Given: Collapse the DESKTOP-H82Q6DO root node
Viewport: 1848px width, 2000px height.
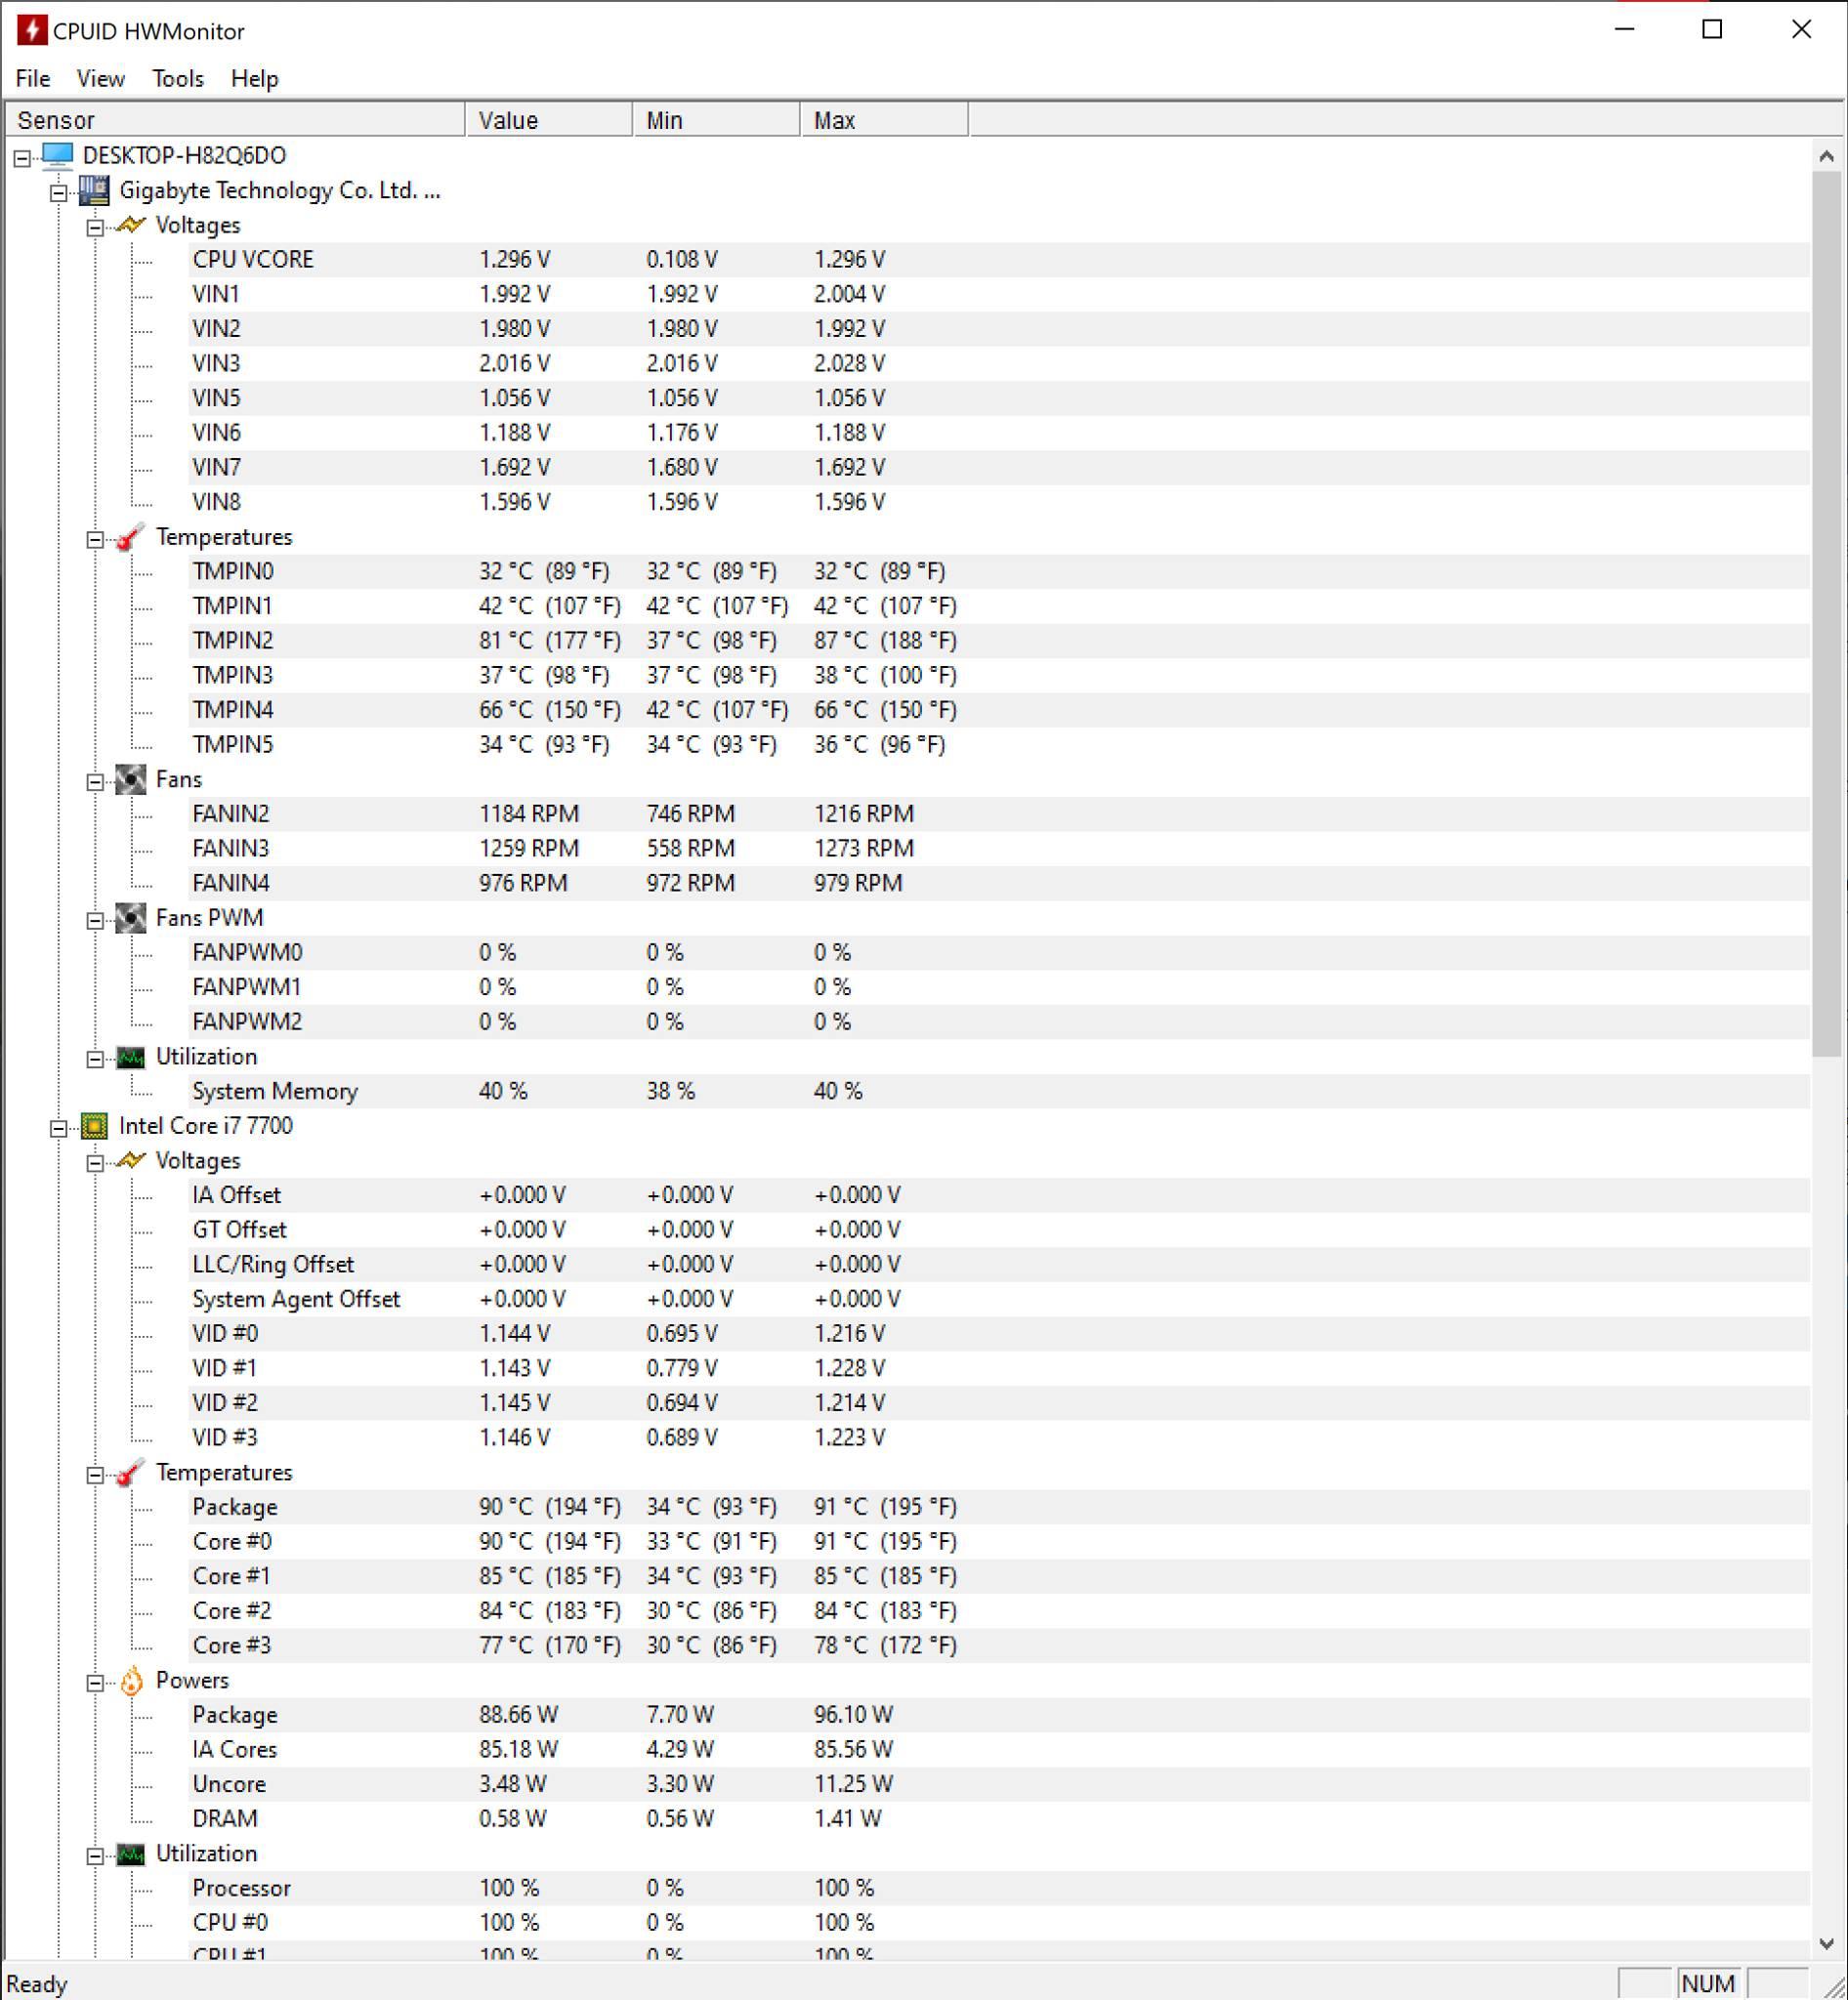Looking at the screenshot, I should coord(22,157).
